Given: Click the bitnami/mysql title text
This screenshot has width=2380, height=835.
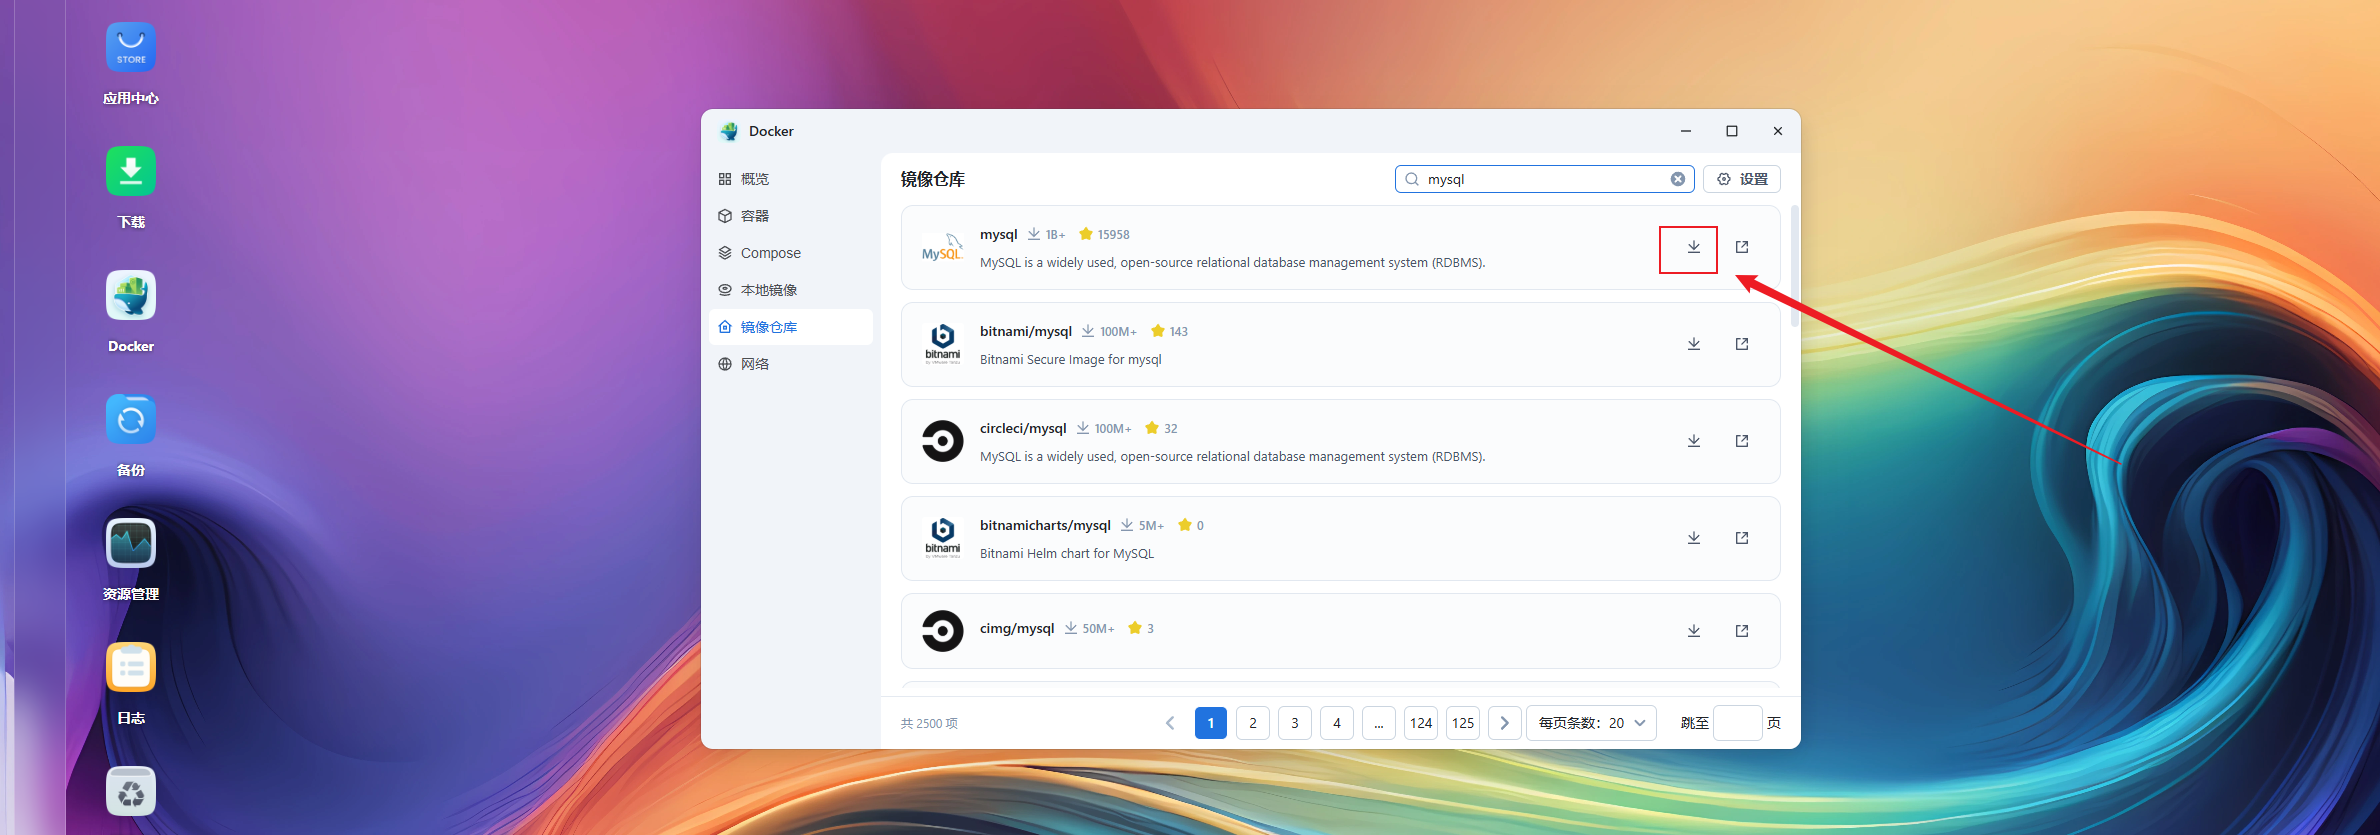Looking at the screenshot, I should tap(1026, 331).
